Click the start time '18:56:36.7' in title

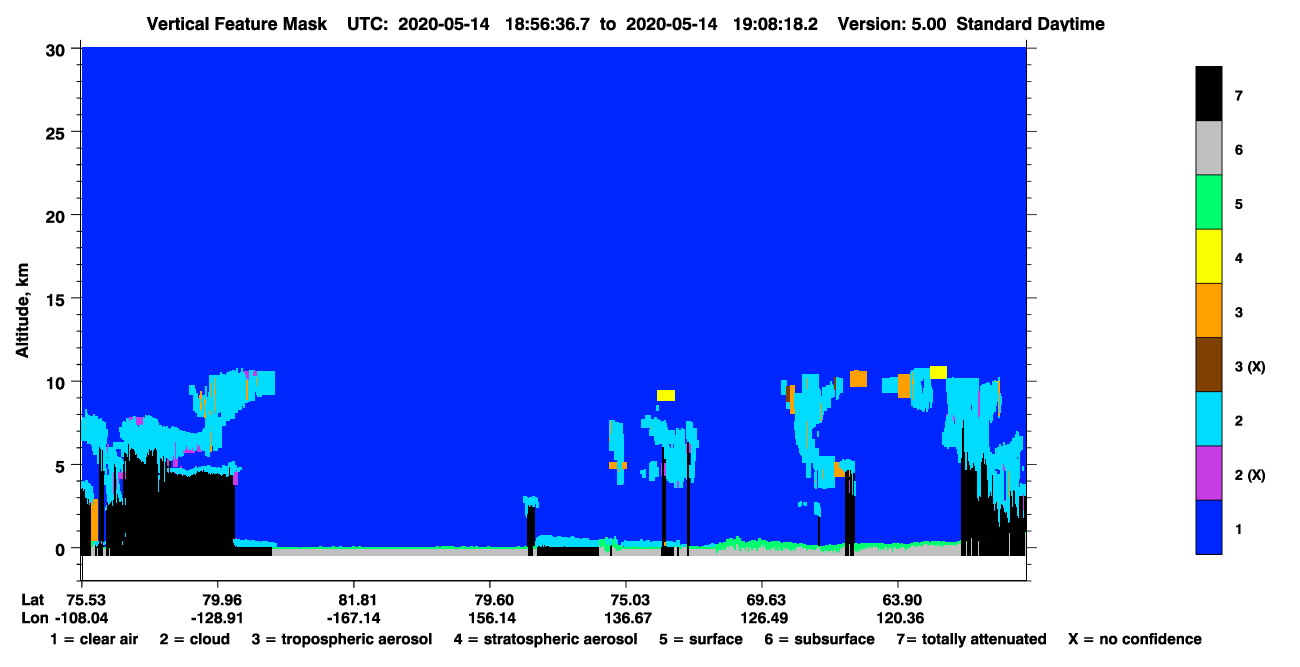click(545, 24)
